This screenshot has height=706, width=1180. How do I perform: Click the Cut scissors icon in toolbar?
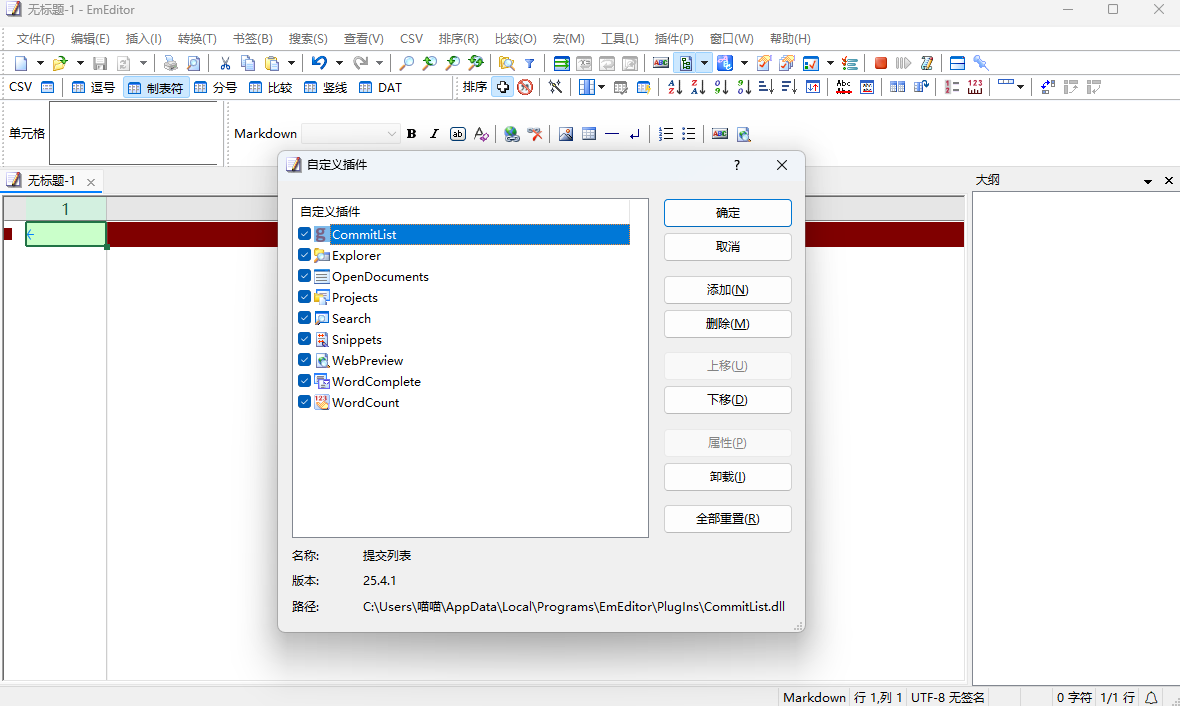point(225,63)
